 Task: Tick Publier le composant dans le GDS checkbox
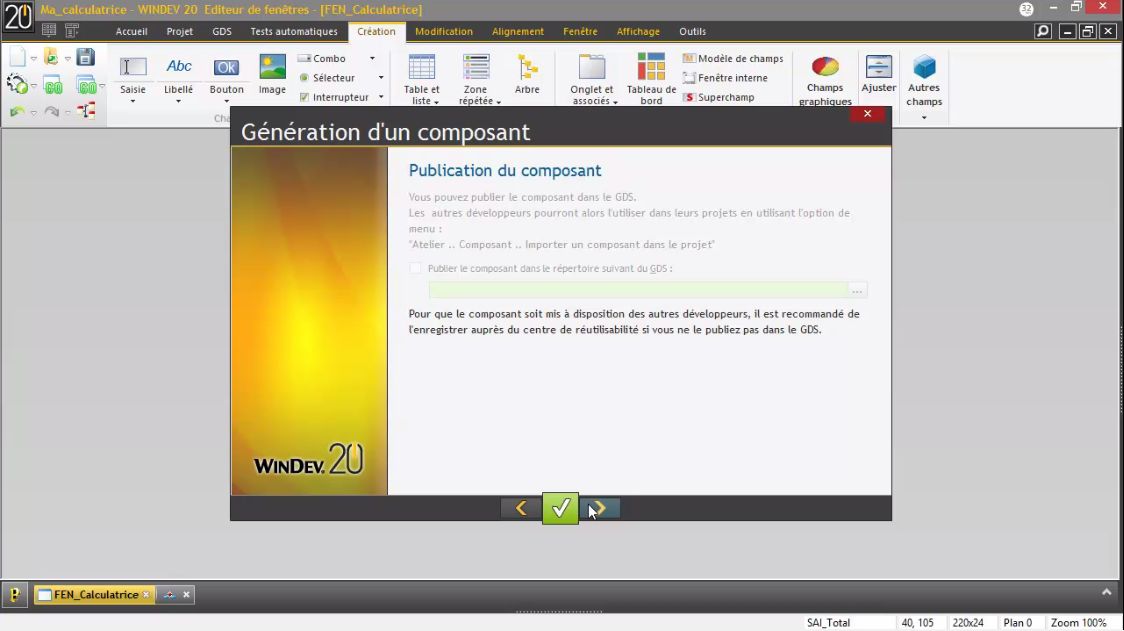point(415,268)
